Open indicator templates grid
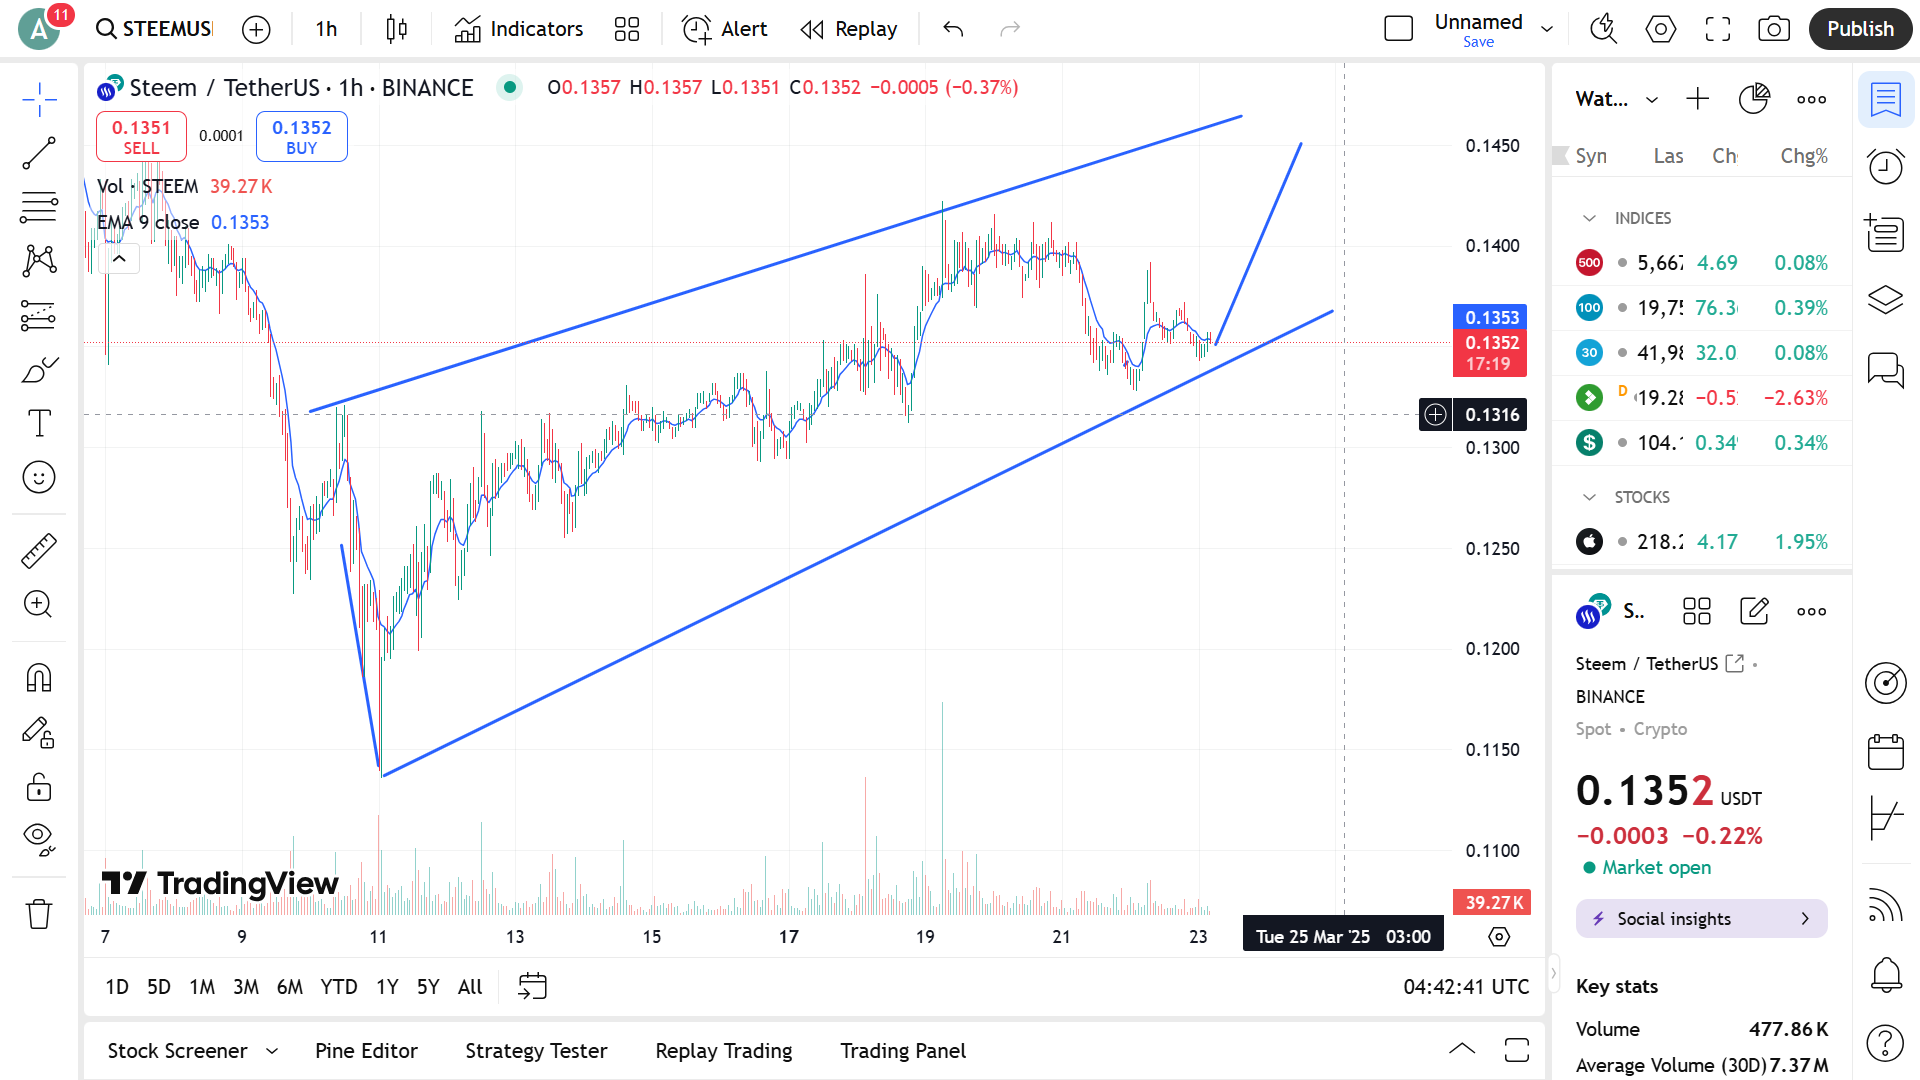 click(627, 29)
